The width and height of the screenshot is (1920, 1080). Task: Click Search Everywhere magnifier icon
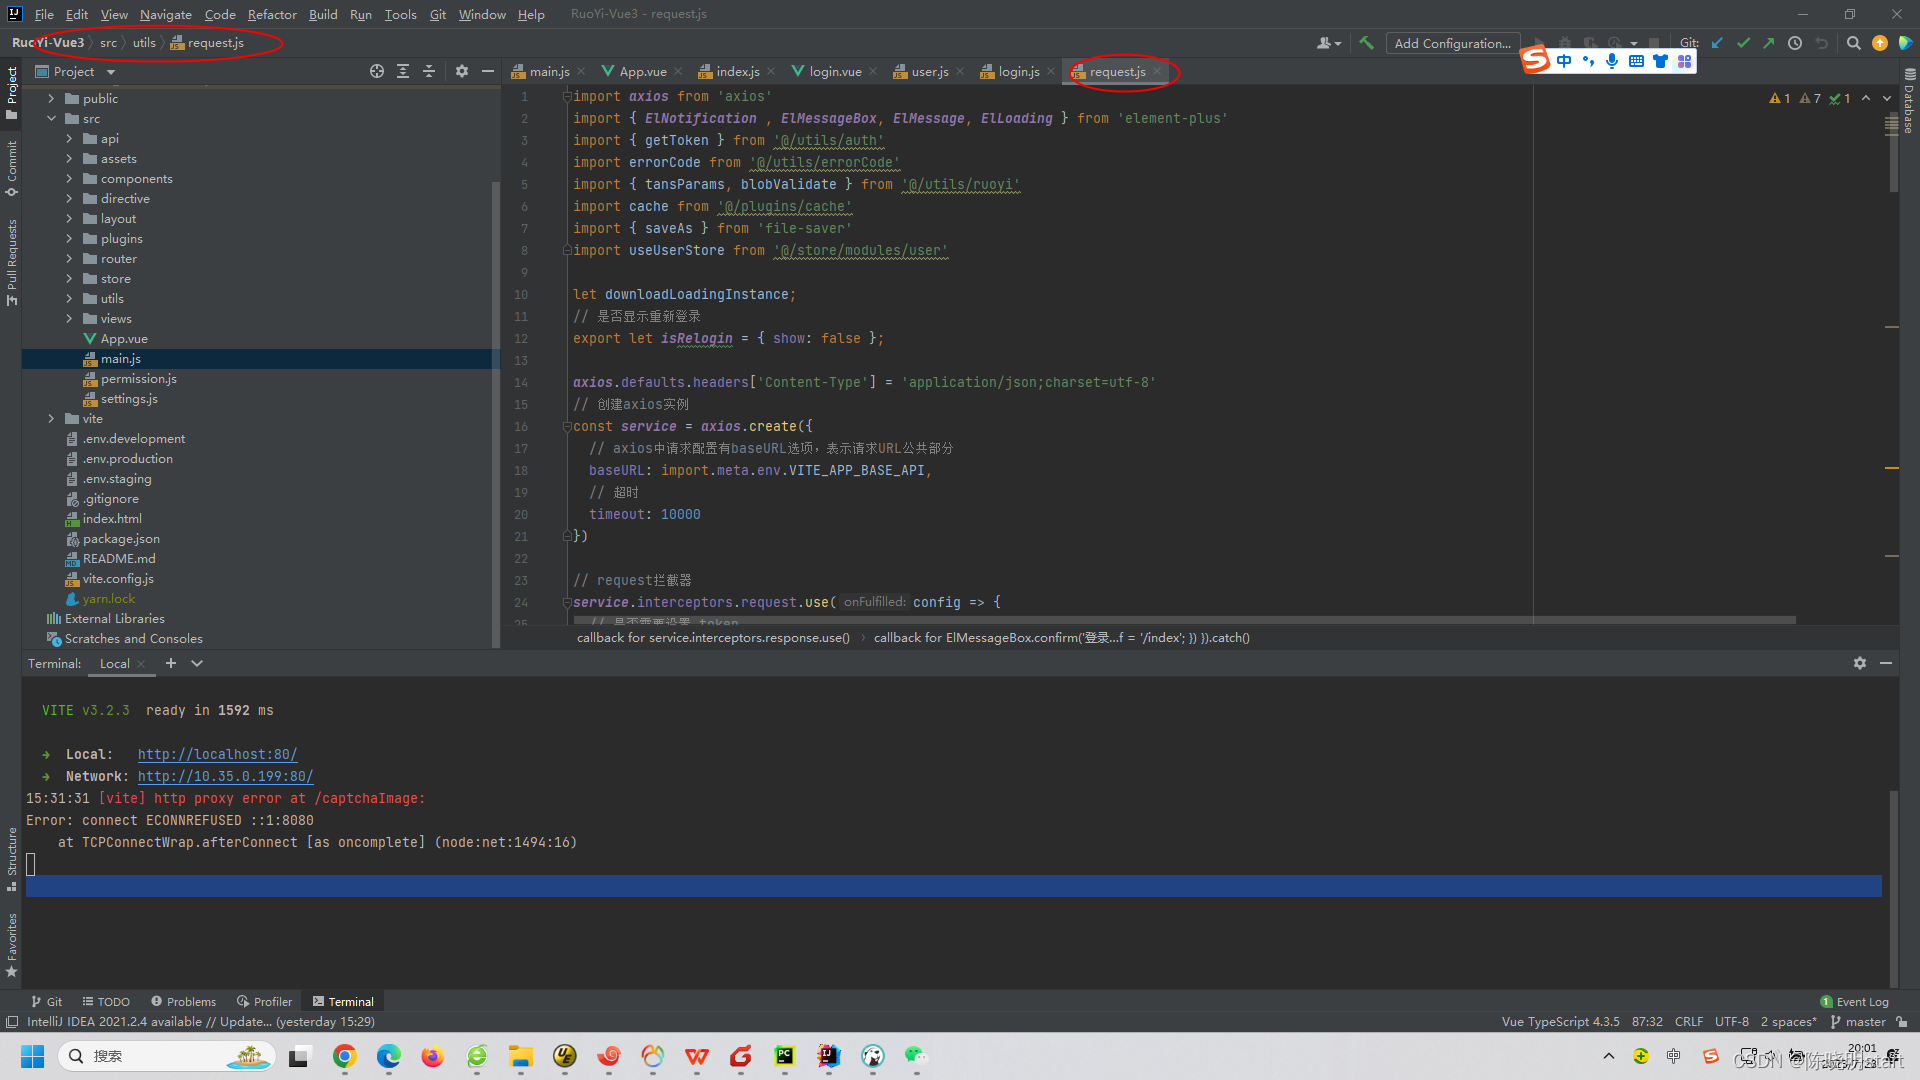[1853, 43]
